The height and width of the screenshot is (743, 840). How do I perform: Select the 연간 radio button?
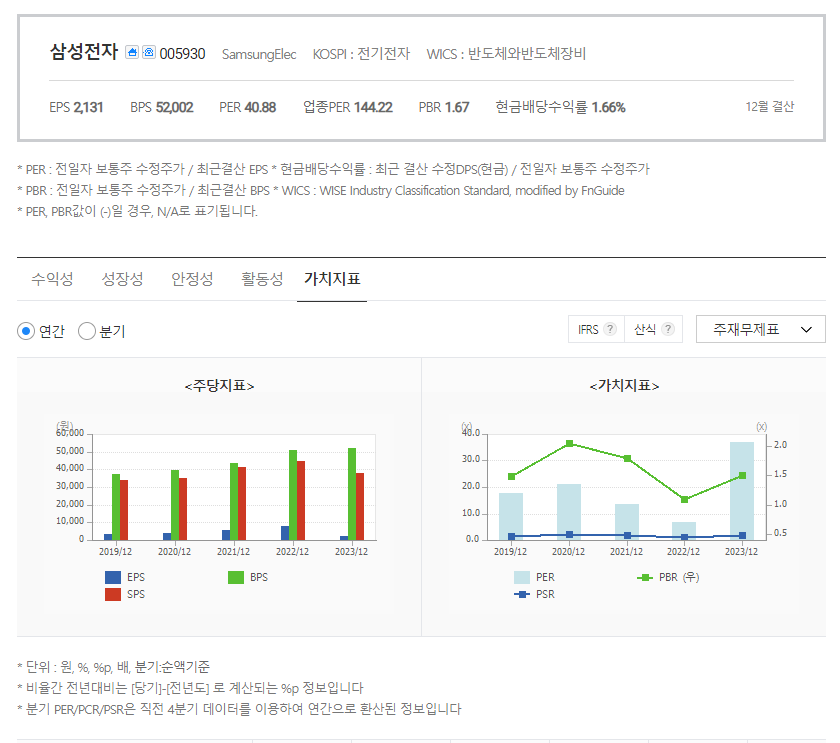tap(26, 331)
